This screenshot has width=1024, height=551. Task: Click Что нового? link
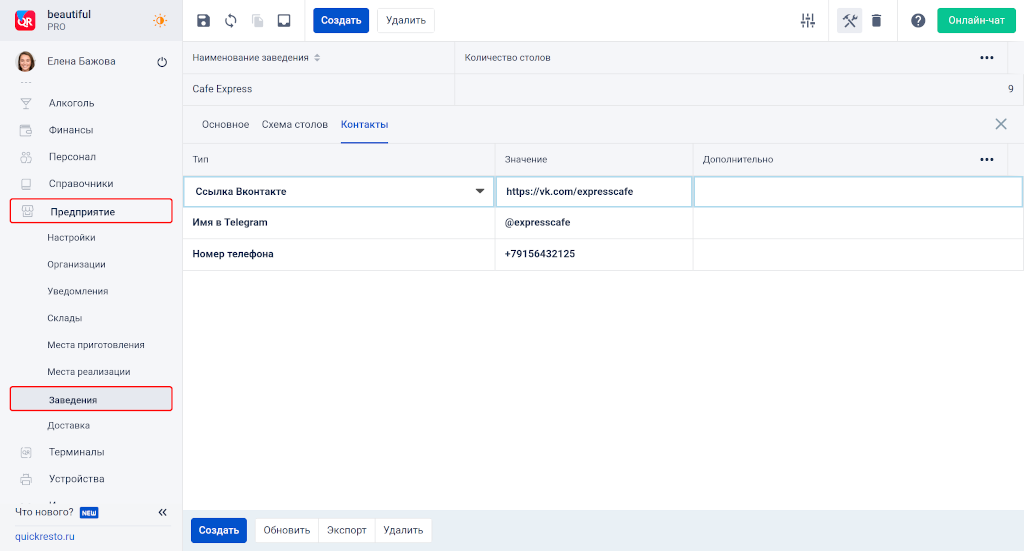tap(44, 512)
